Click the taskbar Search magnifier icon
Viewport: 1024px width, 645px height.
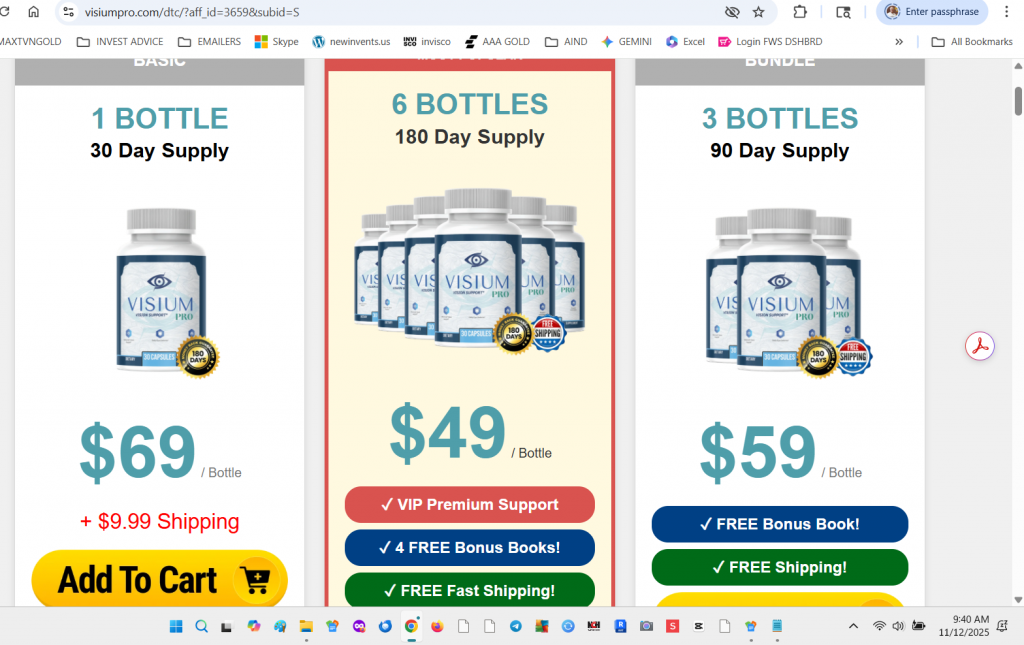click(202, 626)
